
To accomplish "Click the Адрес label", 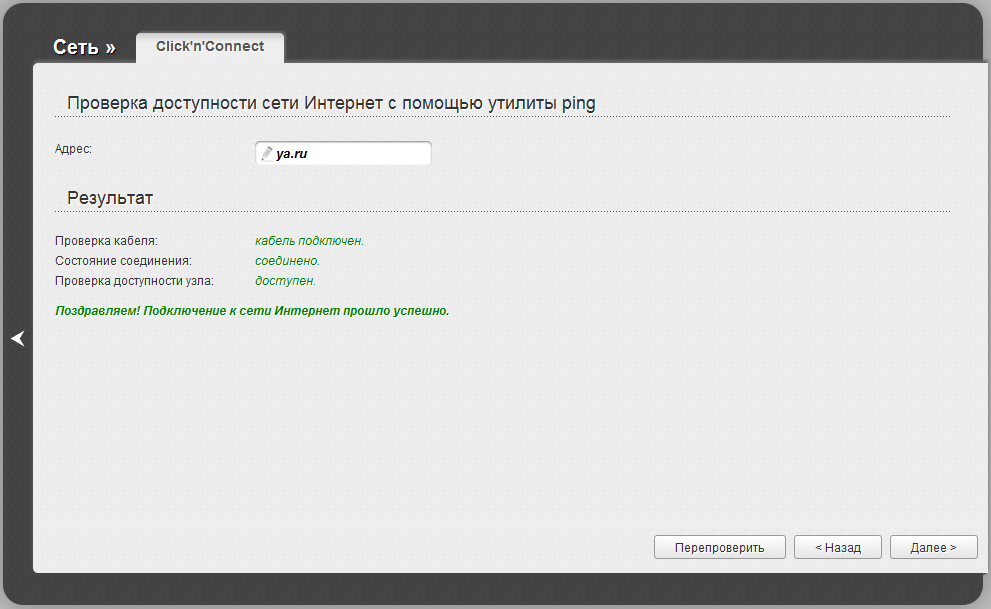I will 73,148.
